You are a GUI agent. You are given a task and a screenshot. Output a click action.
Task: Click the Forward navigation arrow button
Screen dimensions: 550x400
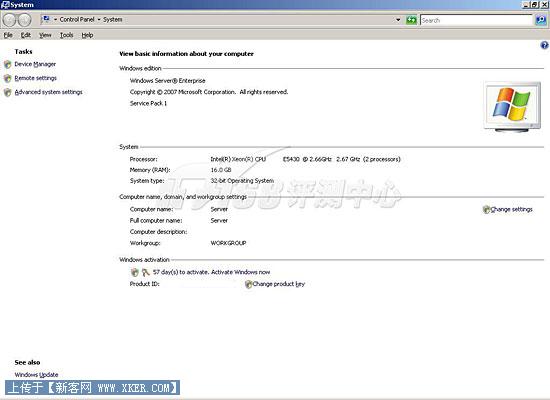(24, 20)
